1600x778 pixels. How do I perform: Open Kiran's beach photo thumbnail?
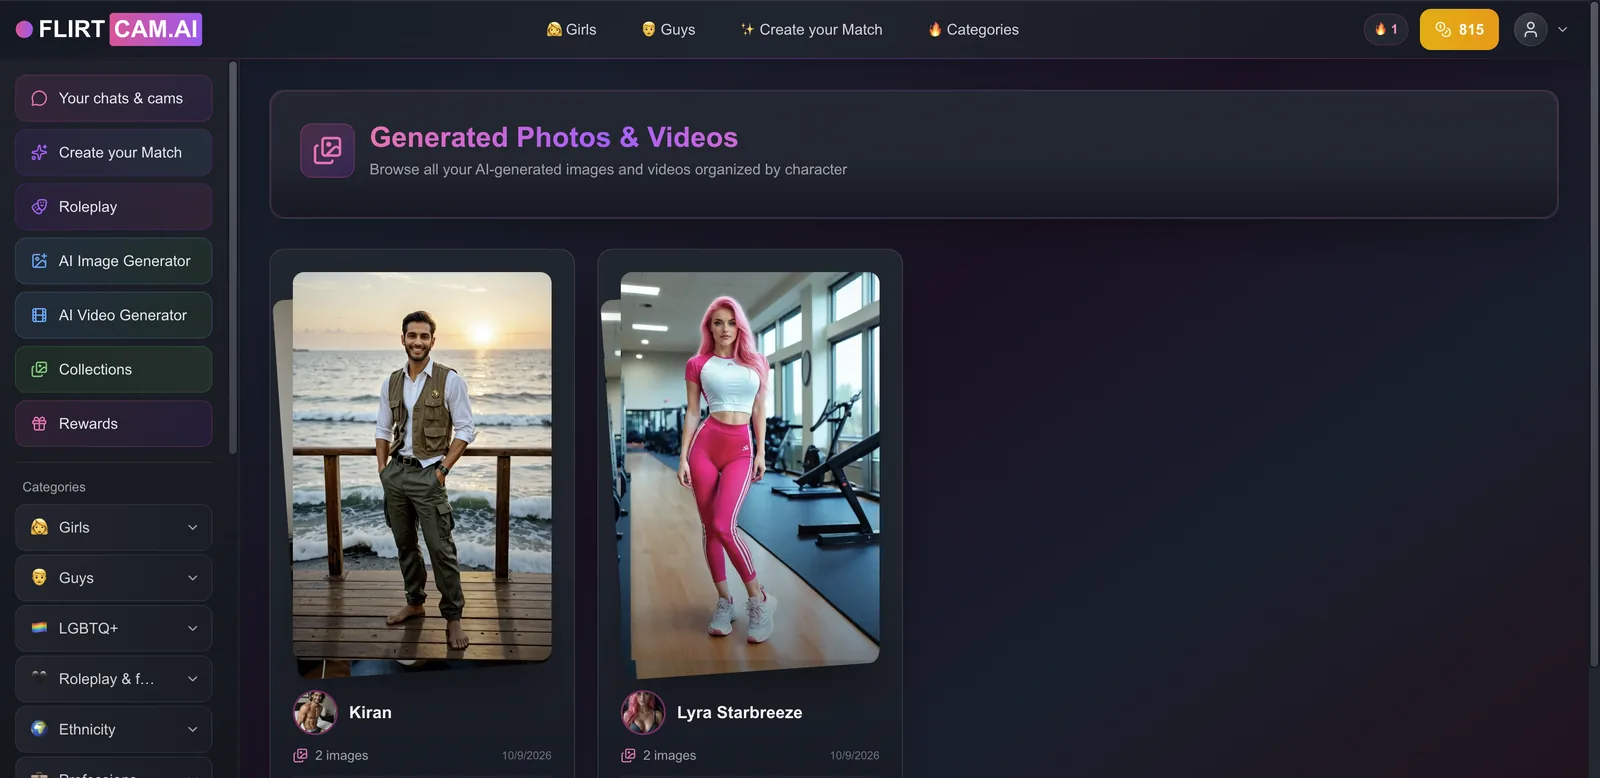pos(422,467)
